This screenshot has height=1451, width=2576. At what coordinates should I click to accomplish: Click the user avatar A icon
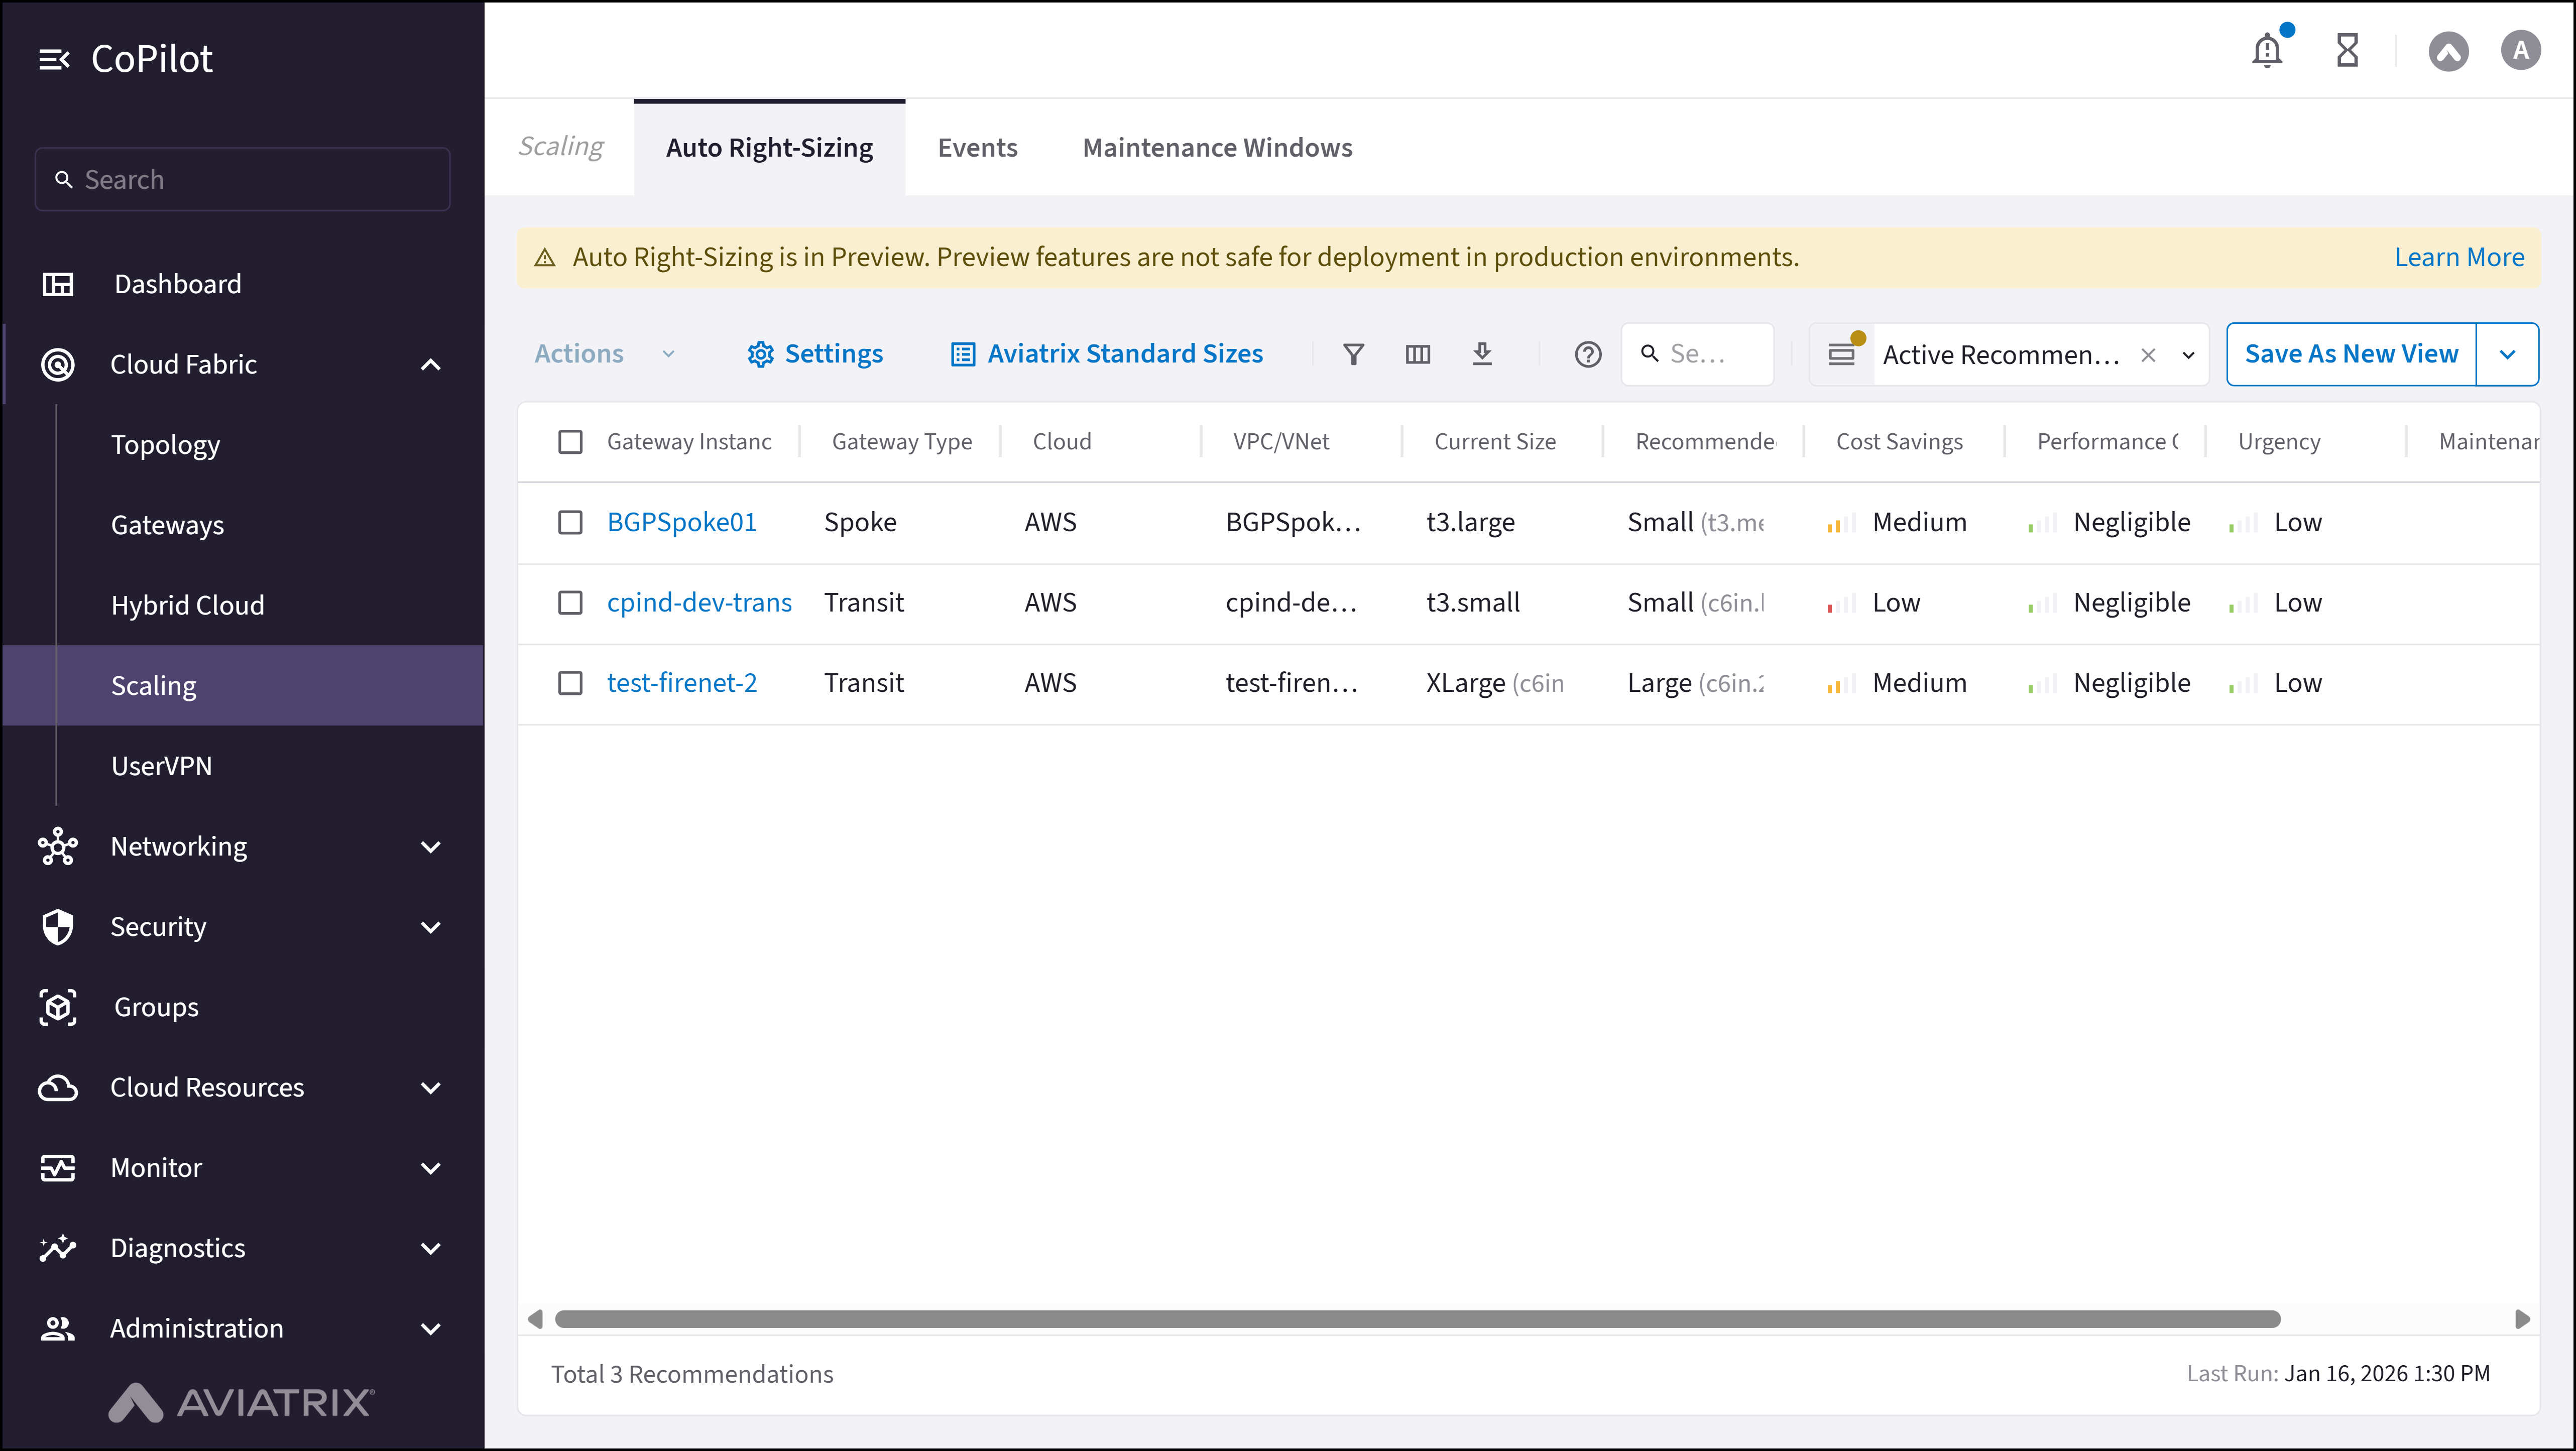2520,50
